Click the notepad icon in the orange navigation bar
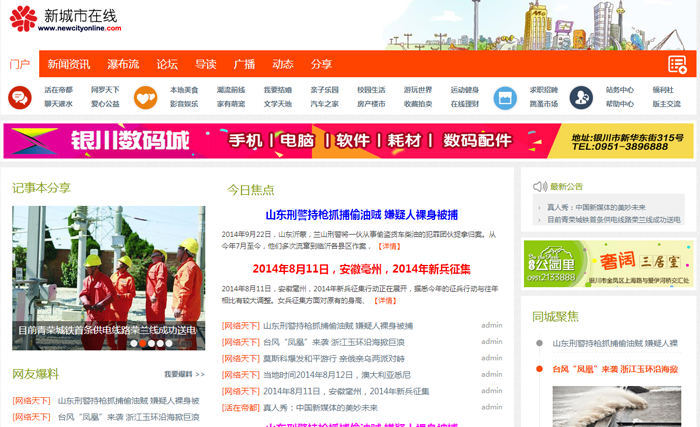The image size is (700, 427). [677, 64]
